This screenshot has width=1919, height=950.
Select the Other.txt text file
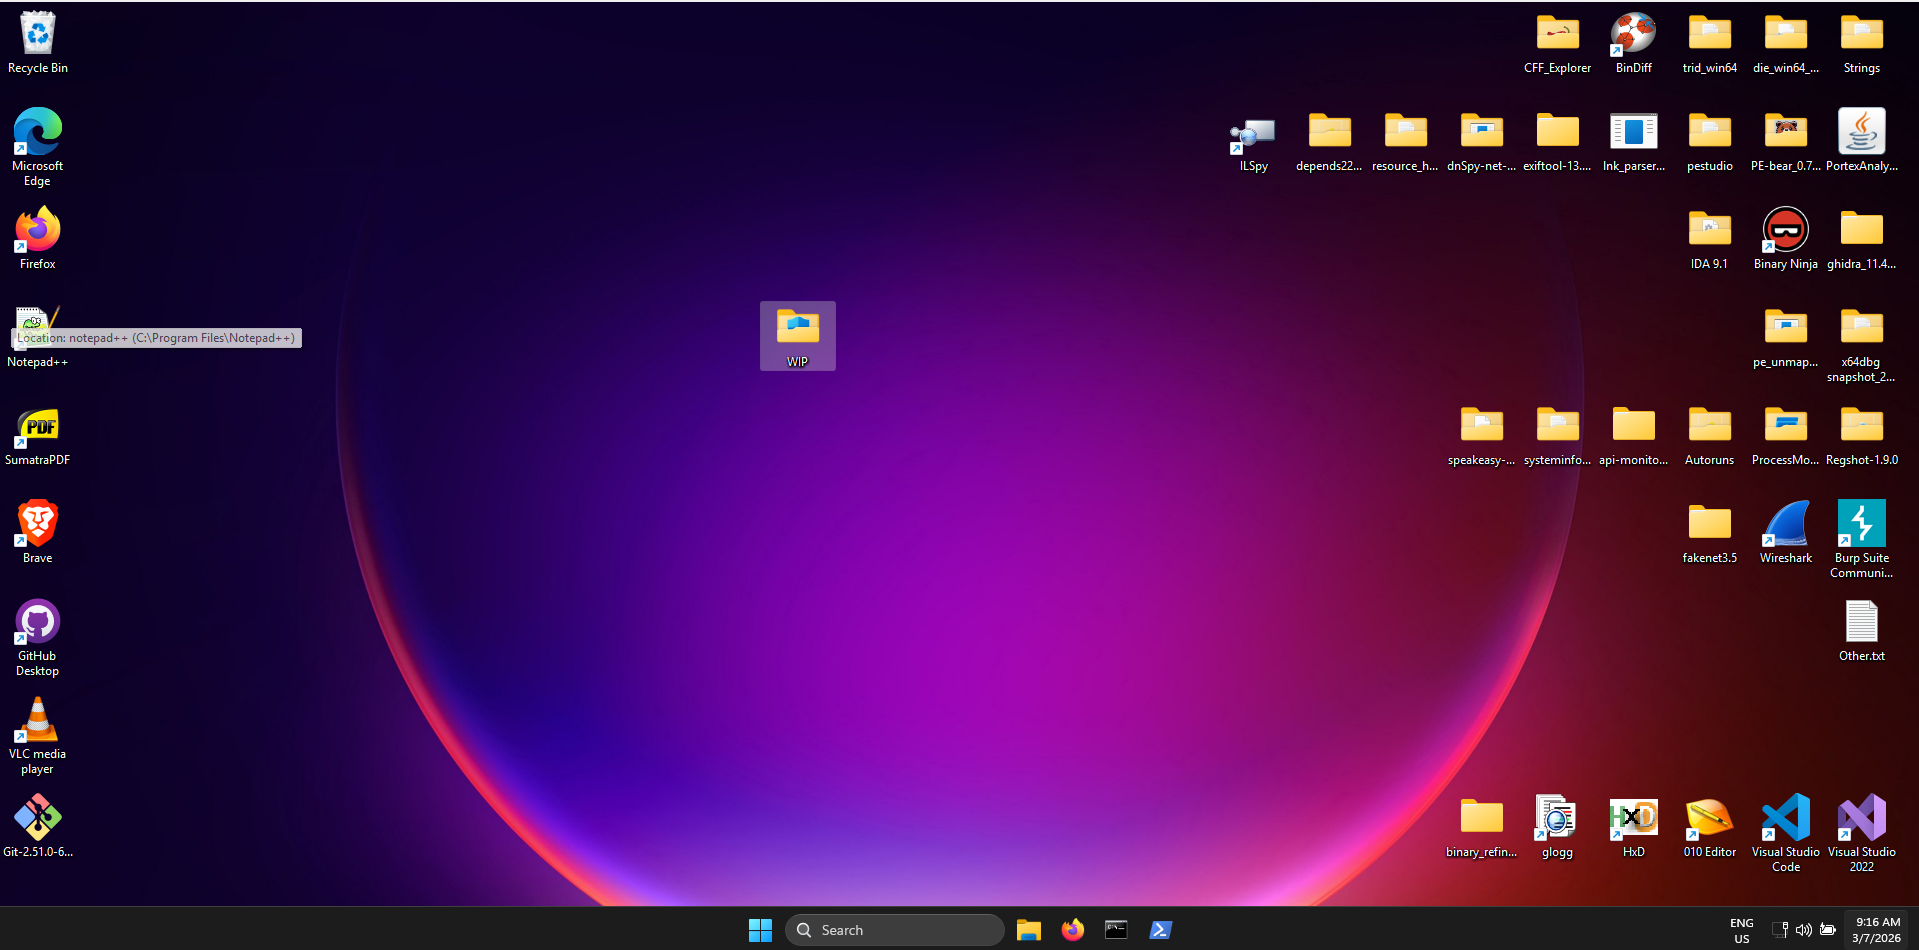1861,623
